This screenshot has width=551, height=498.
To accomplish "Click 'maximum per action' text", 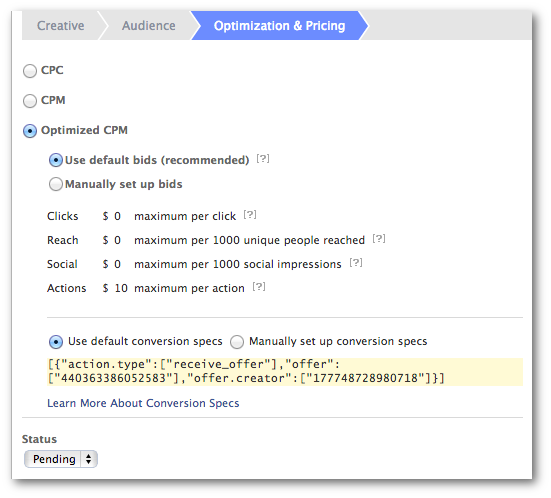I will (x=189, y=288).
